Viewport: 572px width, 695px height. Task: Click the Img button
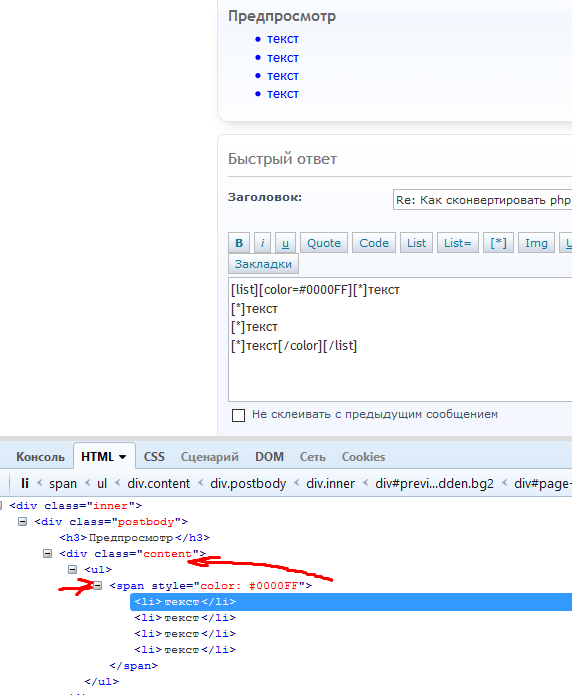536,243
